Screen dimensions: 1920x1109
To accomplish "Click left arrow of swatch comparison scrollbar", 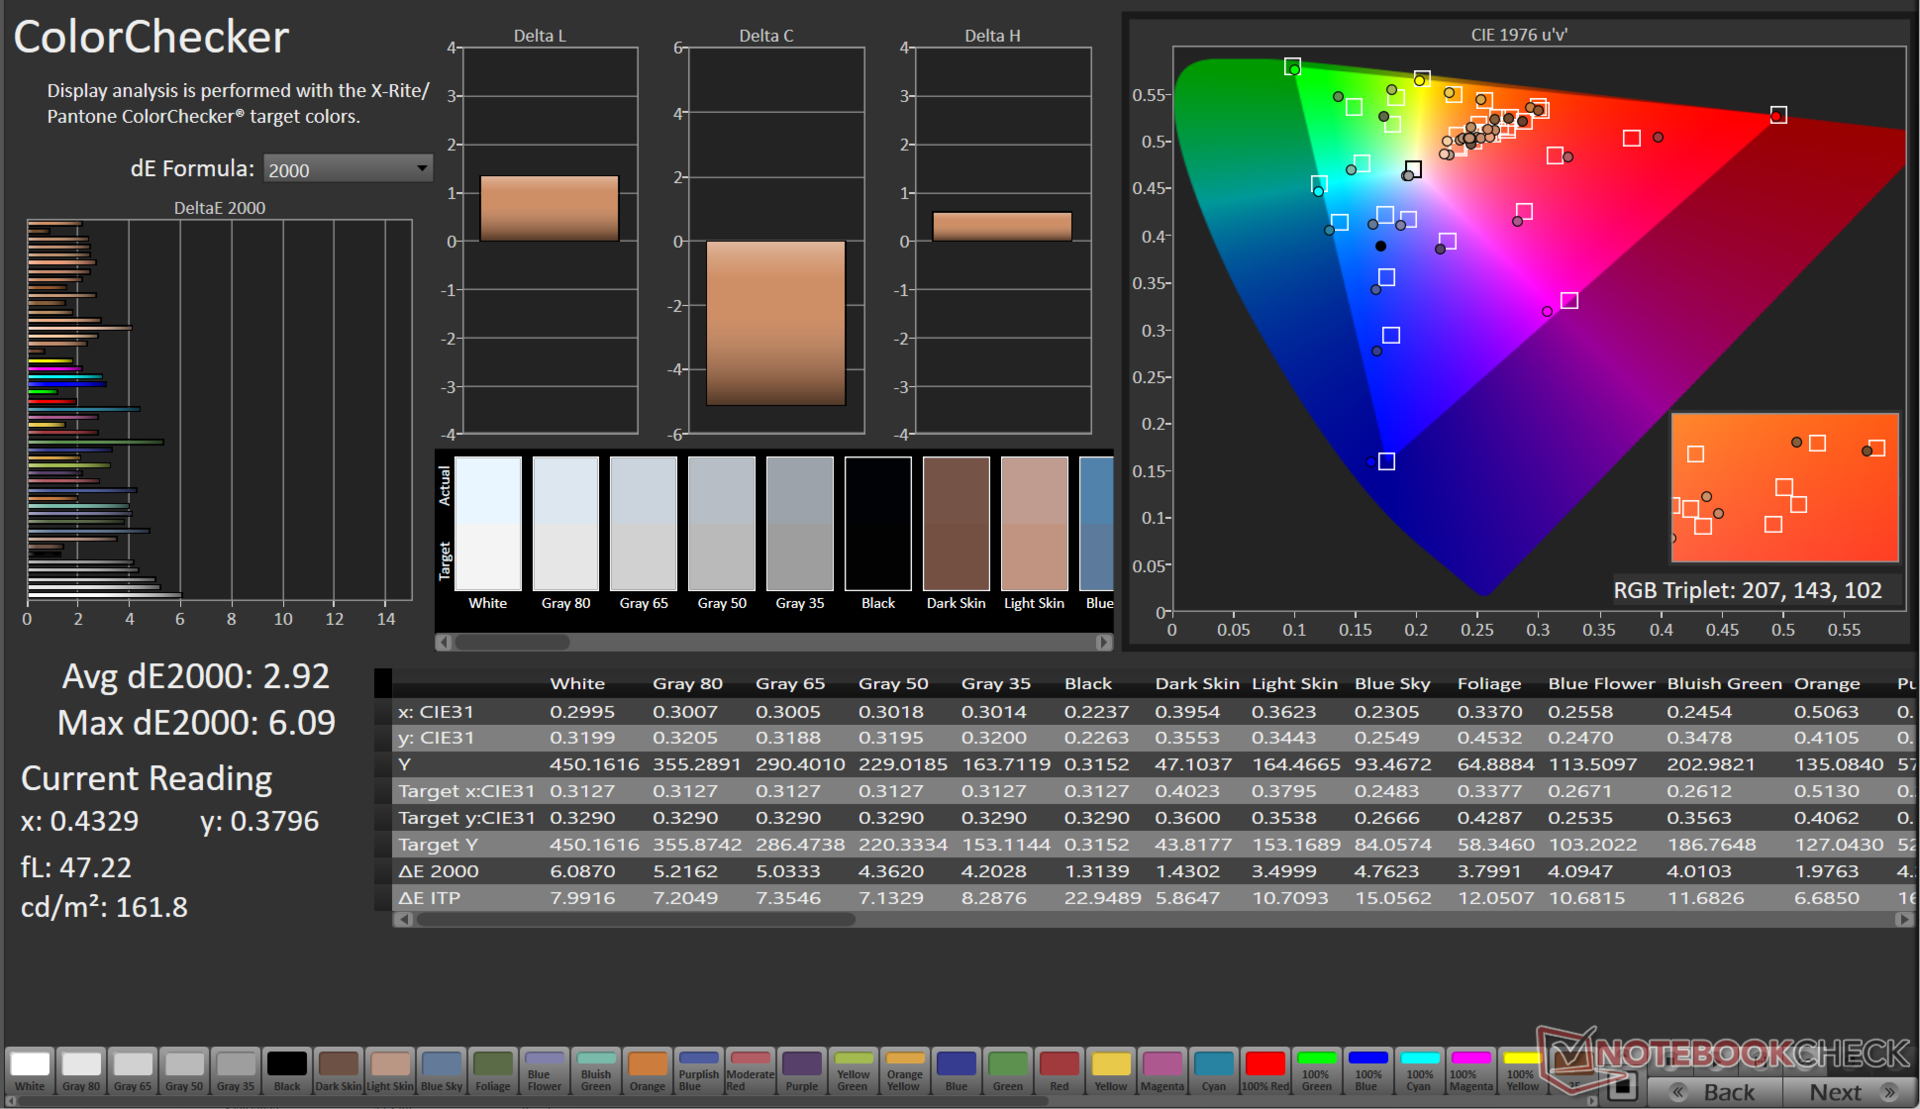I will click(x=444, y=642).
